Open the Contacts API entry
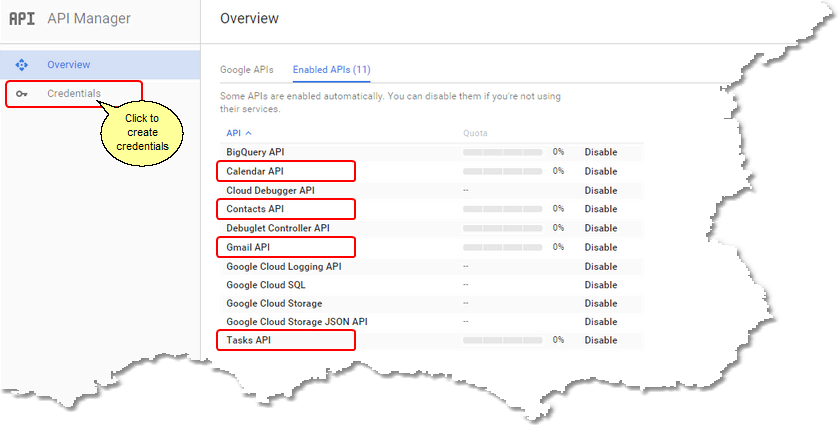Screen dimensions: 840x426 (x=255, y=209)
